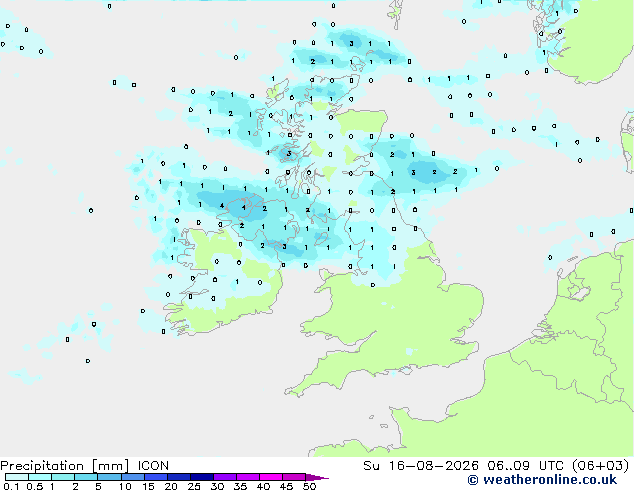
Task: Click the 45–50 mm legend color swatch
Action: coord(294,477)
